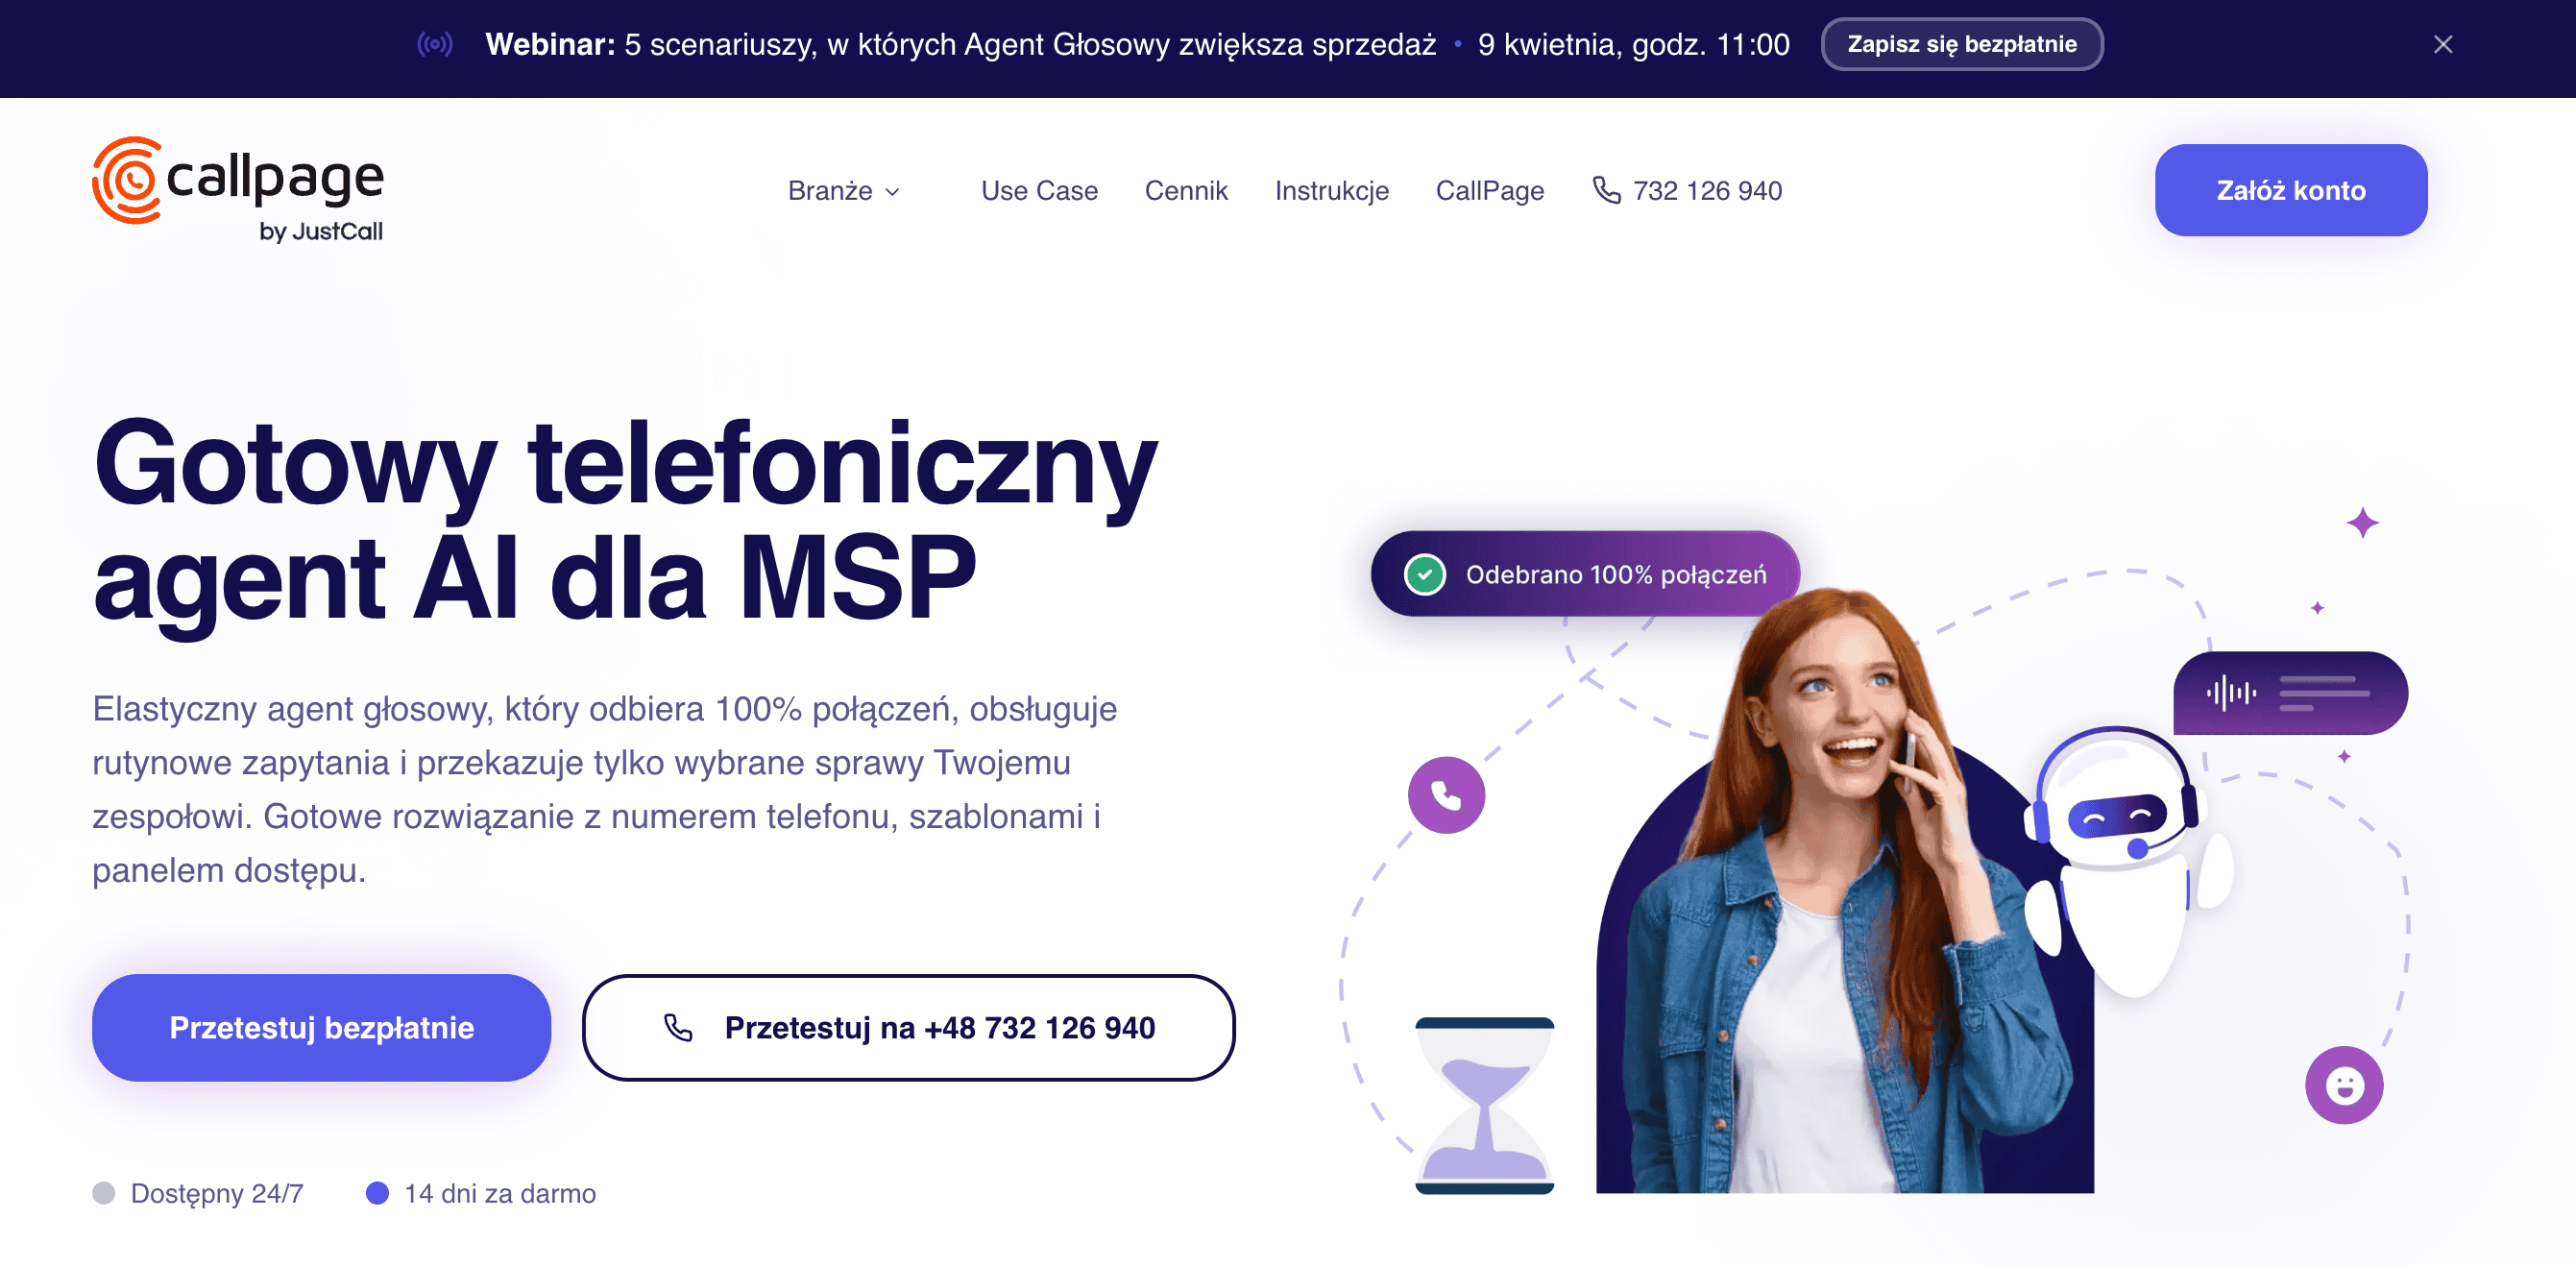Click the chevron next to Branże

point(893,192)
